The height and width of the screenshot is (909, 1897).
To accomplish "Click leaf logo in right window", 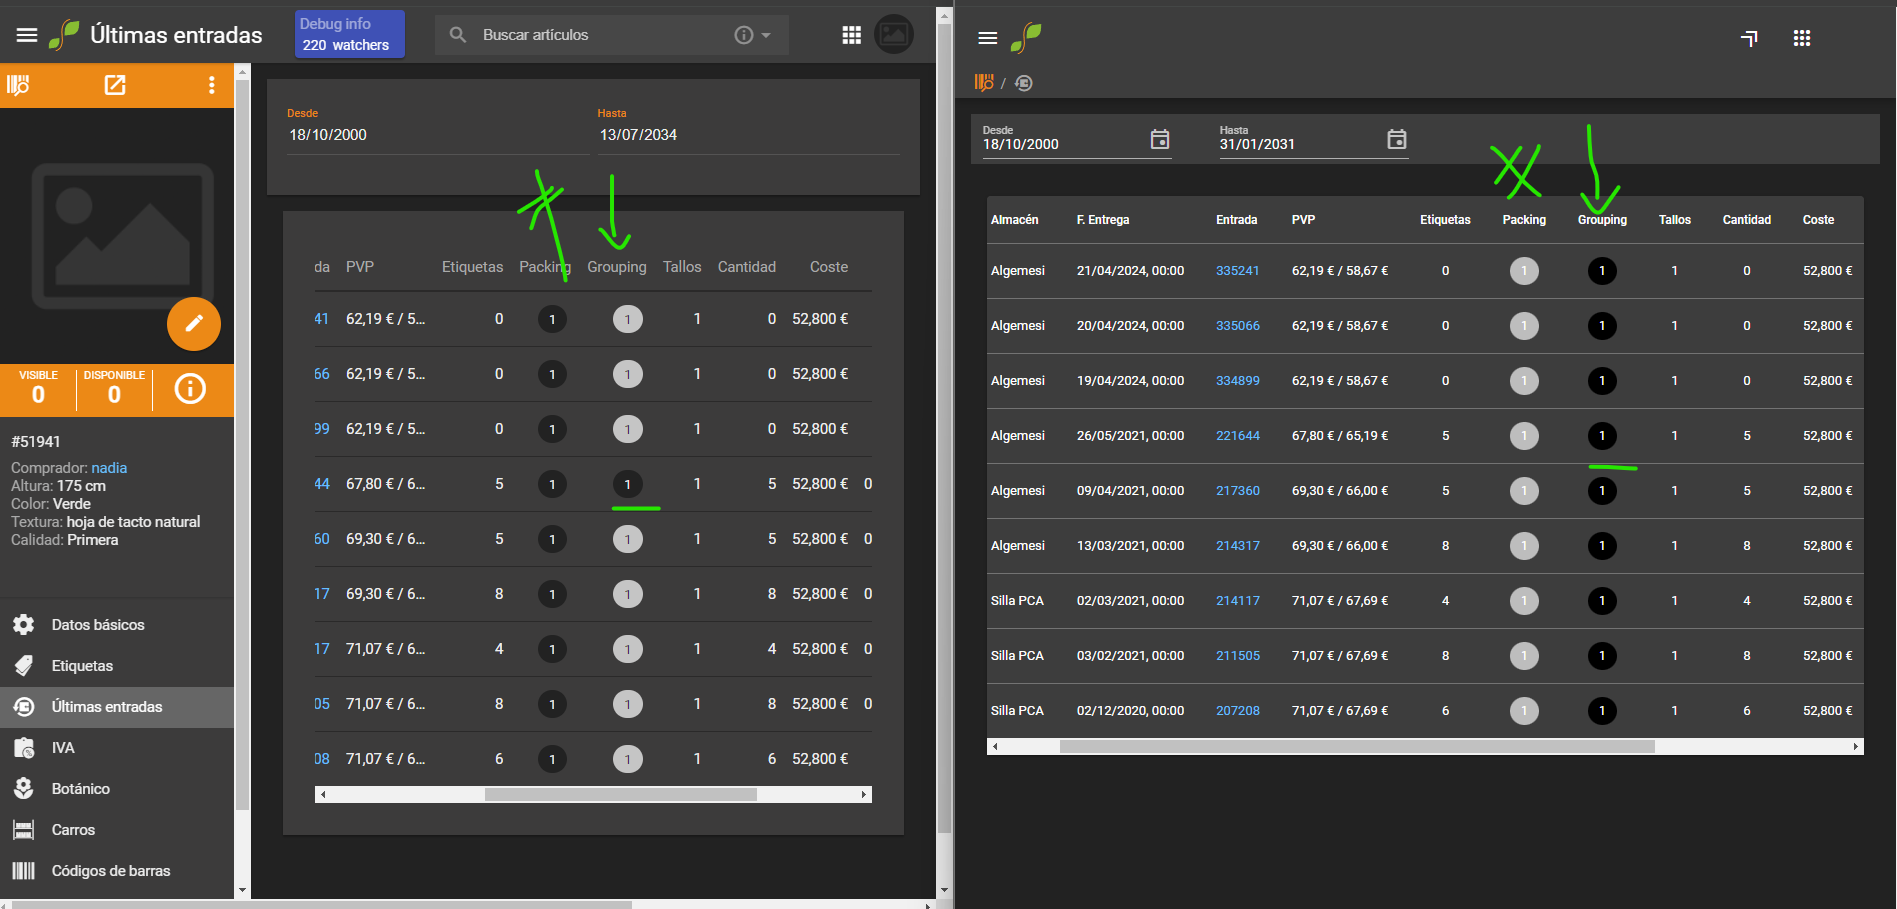I will (1026, 38).
